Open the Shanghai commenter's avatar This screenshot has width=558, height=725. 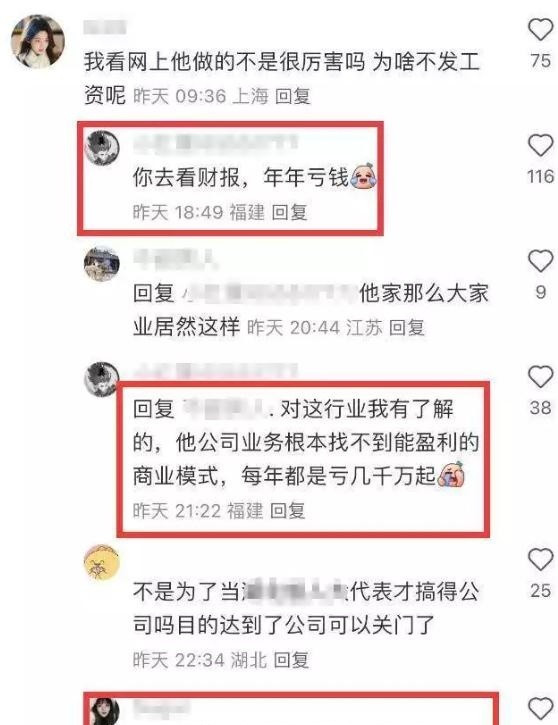[37, 42]
